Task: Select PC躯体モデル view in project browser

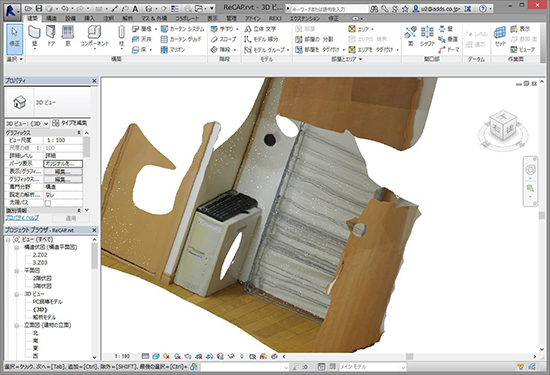Action: pos(47,302)
